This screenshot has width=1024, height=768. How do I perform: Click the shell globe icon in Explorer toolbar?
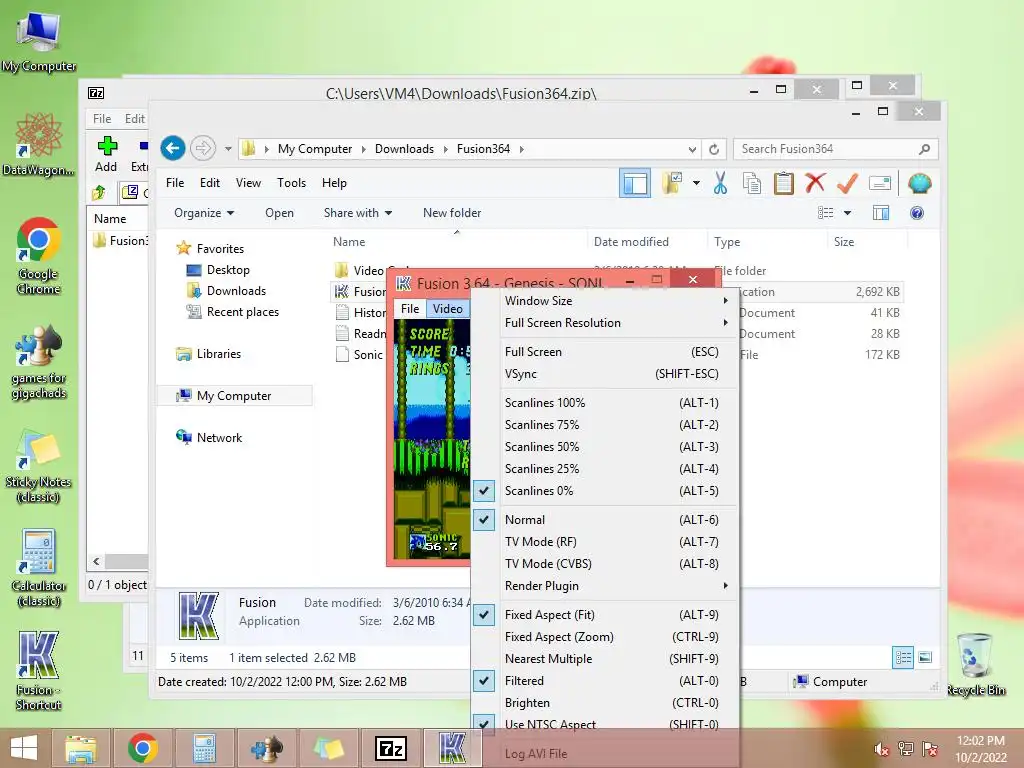tap(920, 184)
